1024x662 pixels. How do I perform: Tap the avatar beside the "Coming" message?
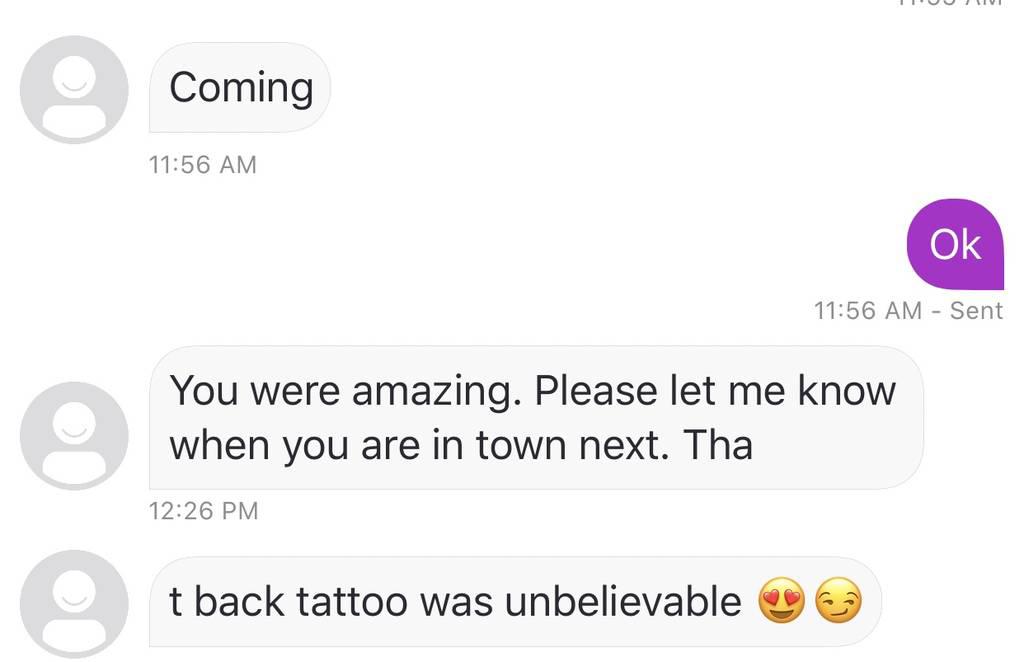point(74,90)
